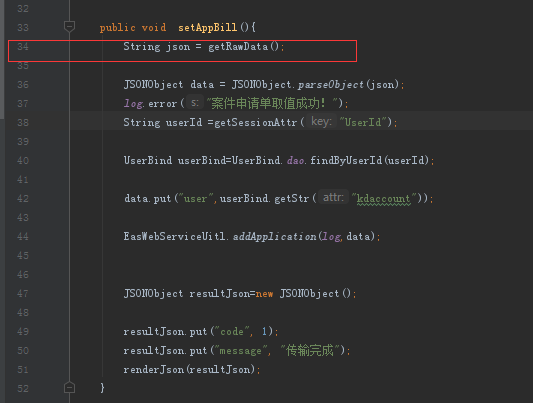Viewport: 533px width, 403px height.
Task: Click line number 51 in the gutter
Action: pyautogui.click(x=23, y=370)
